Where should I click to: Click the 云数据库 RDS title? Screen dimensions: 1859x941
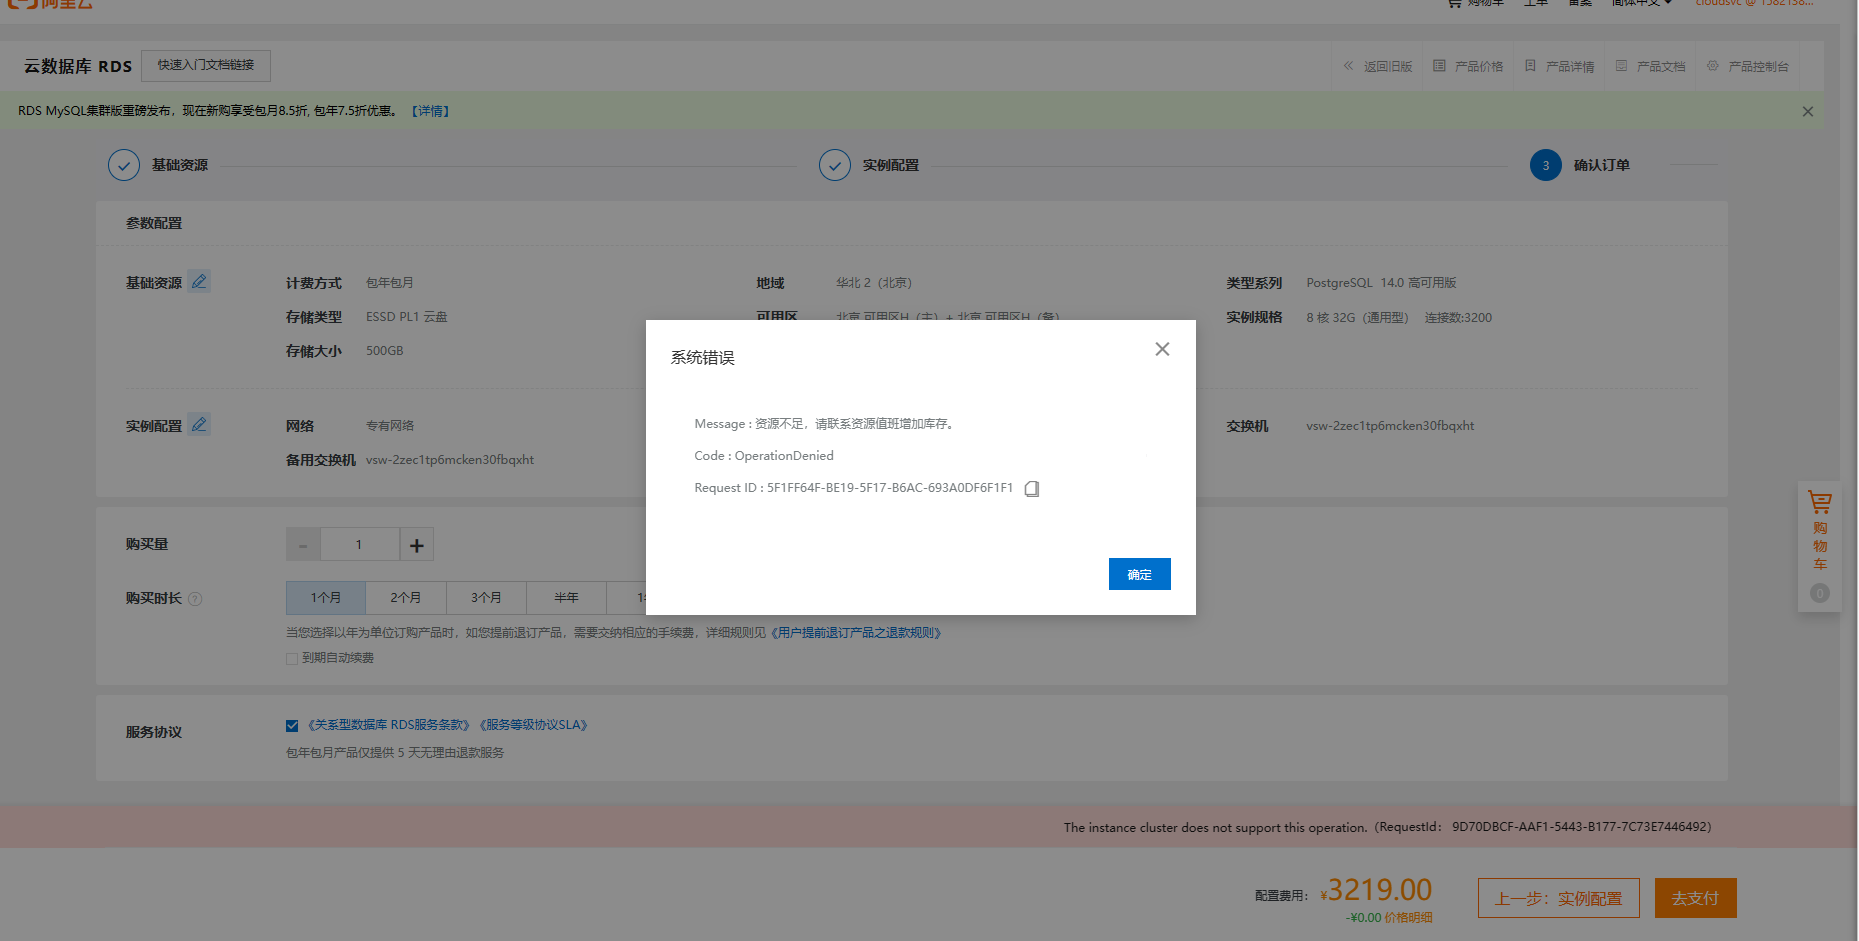coord(78,66)
